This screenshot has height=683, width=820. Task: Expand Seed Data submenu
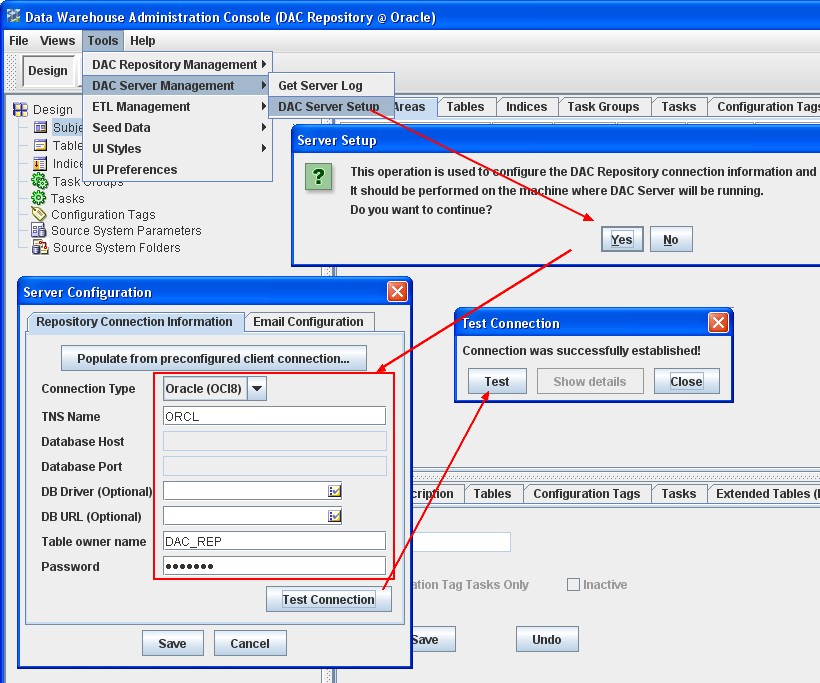(x=177, y=128)
